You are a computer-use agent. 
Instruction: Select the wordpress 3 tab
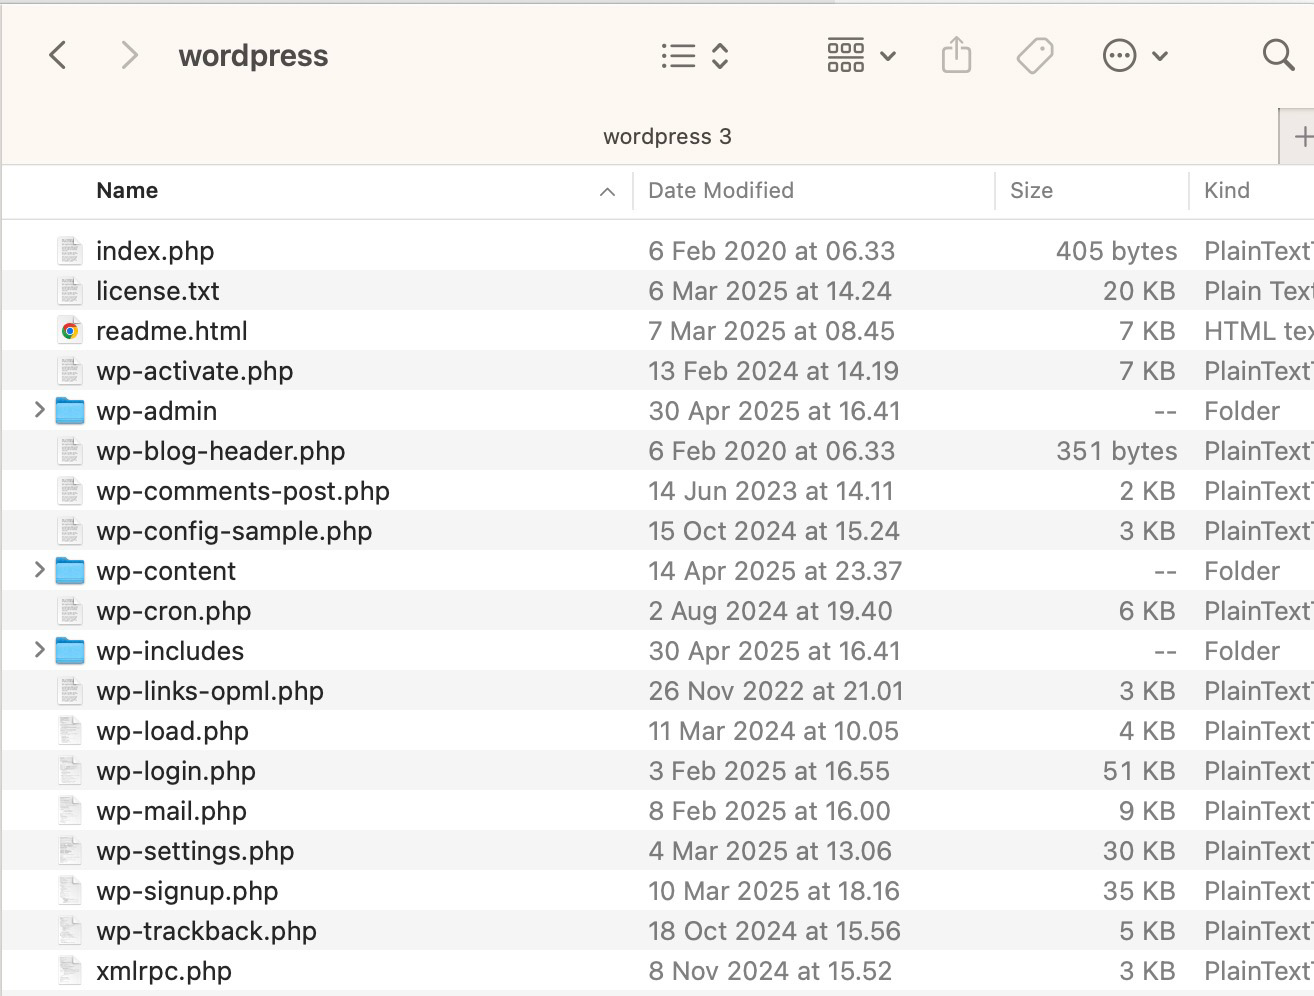[x=667, y=137]
